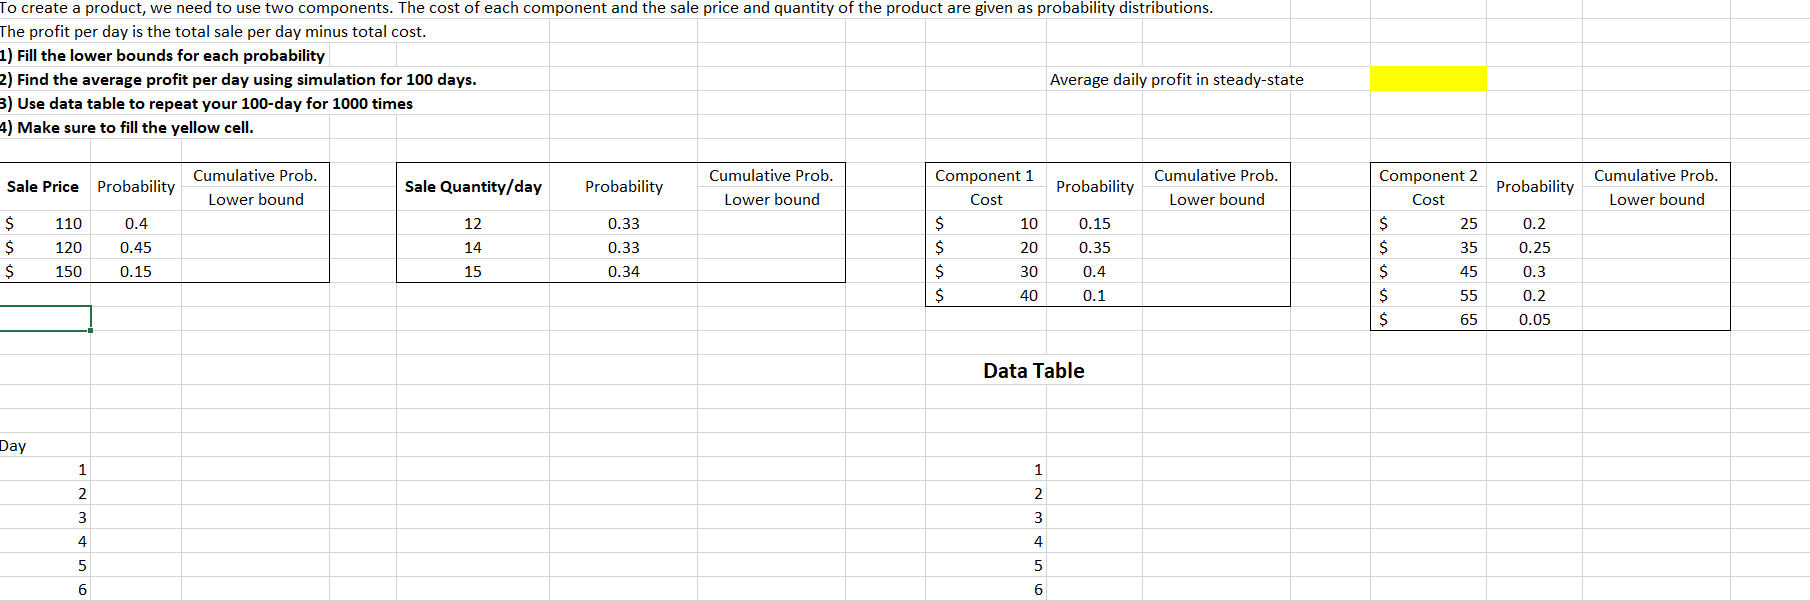1810x601 pixels.
Task: Select Data Table row number 1
Action: (1038, 470)
